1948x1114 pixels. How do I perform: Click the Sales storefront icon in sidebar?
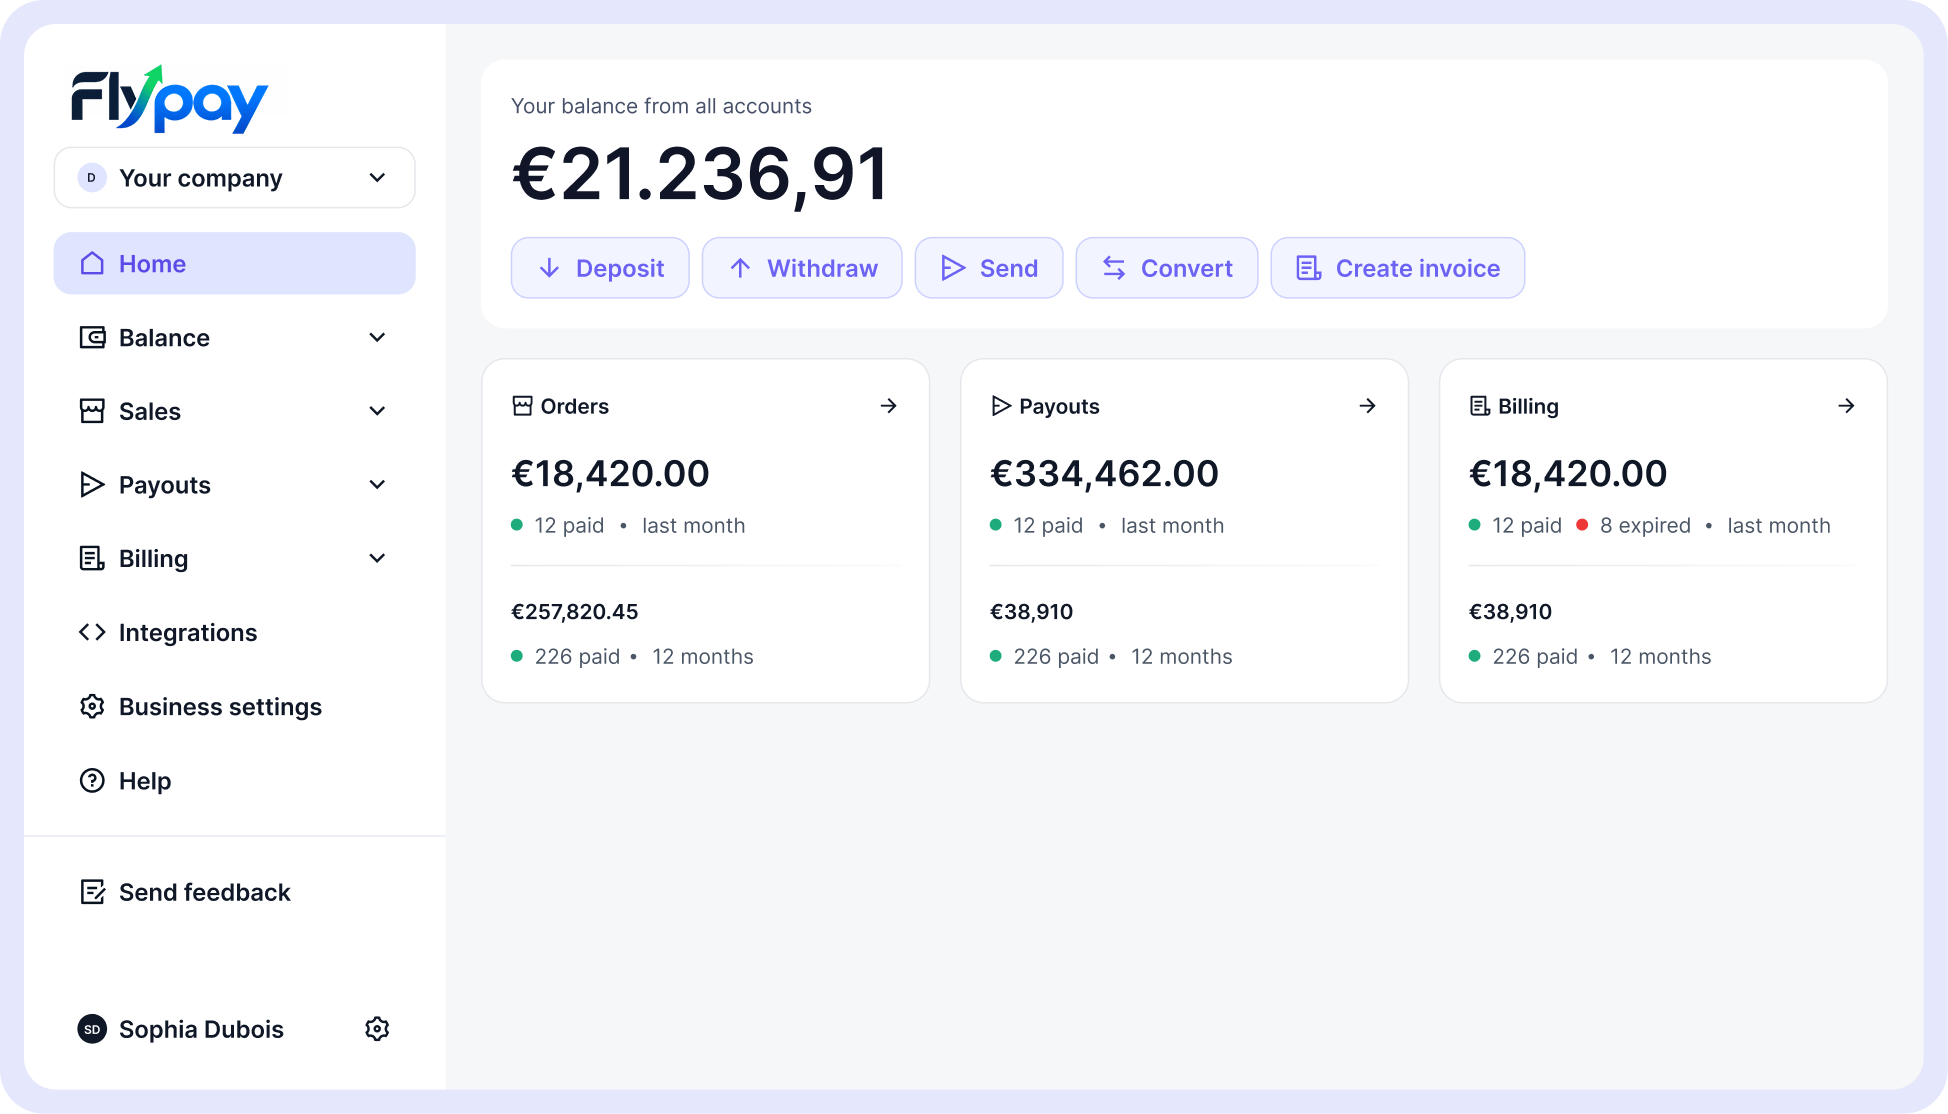(x=92, y=411)
